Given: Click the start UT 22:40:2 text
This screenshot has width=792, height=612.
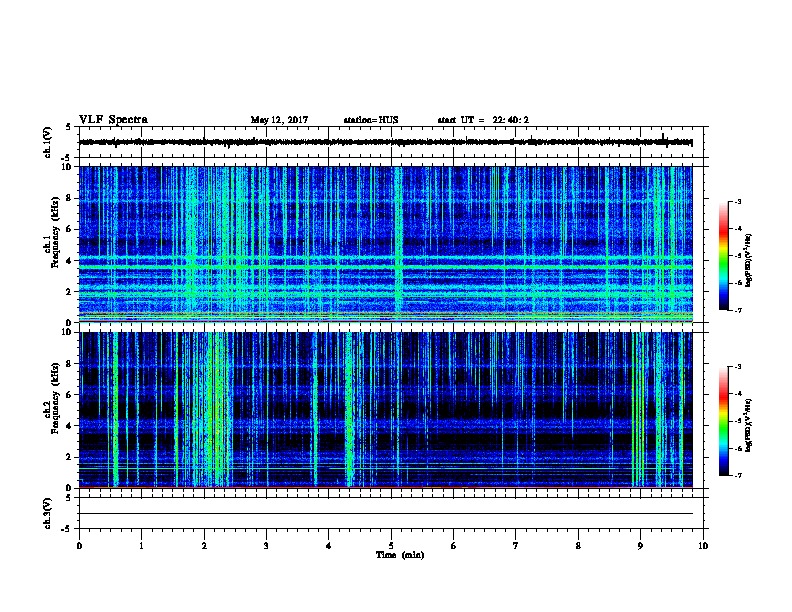Looking at the screenshot, I should tap(483, 120).
